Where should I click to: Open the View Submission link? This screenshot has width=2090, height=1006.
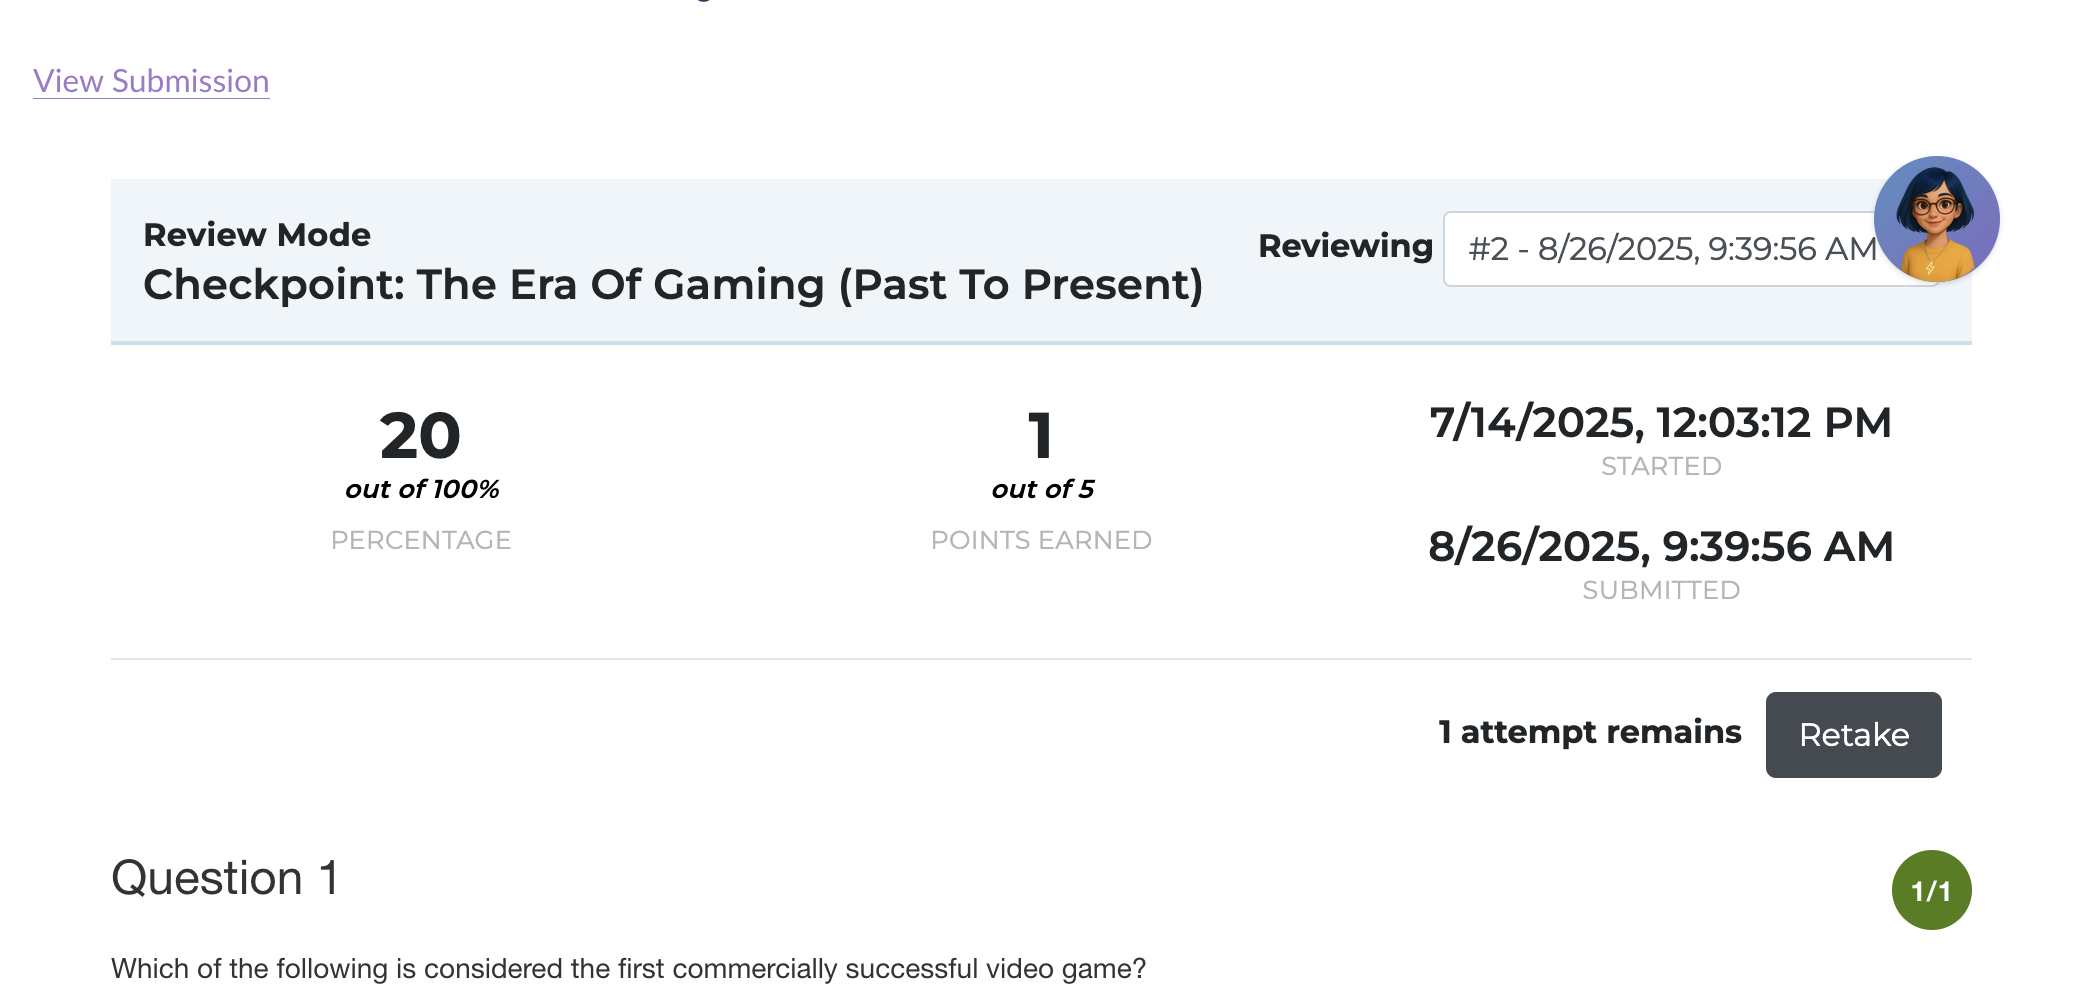pos(151,81)
